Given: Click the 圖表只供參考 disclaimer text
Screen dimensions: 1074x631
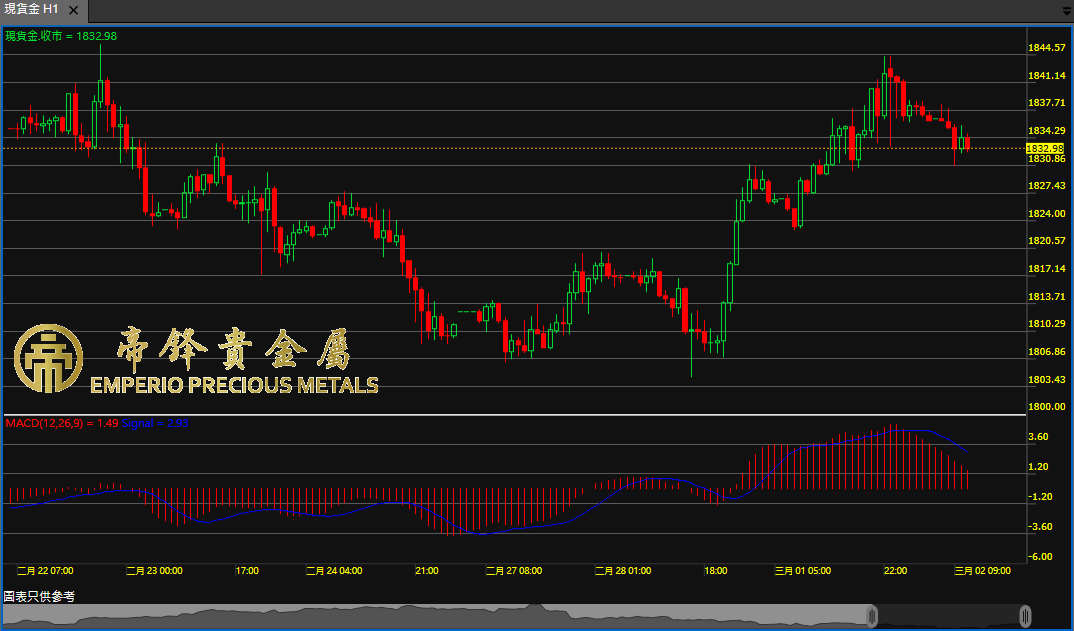Looking at the screenshot, I should pyautogui.click(x=39, y=596).
